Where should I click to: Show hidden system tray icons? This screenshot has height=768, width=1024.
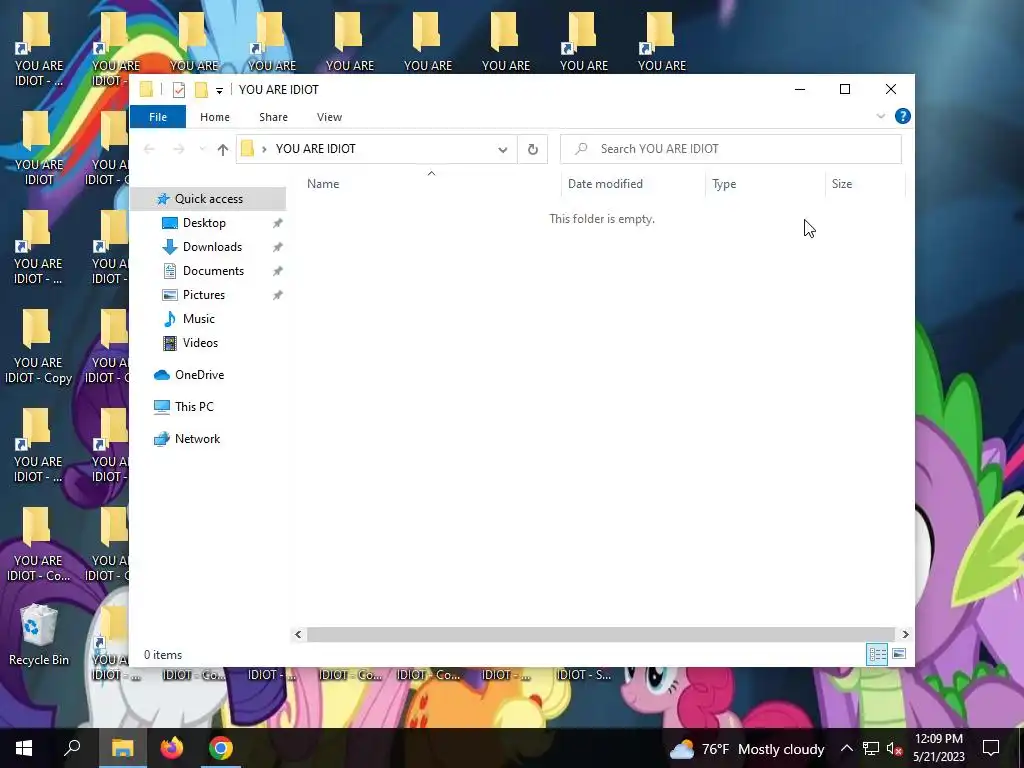pyautogui.click(x=846, y=748)
